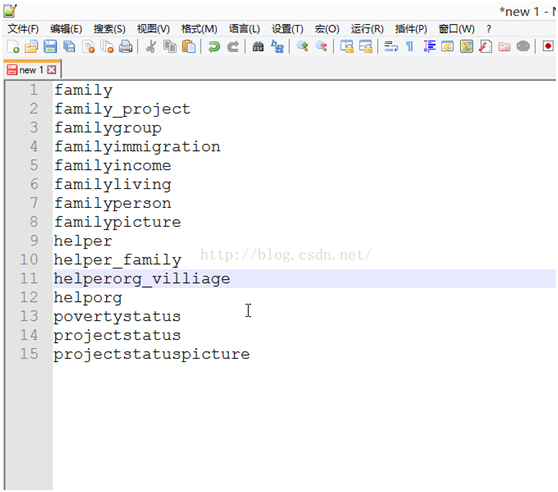Click the text "familyimmigration"

click(137, 147)
